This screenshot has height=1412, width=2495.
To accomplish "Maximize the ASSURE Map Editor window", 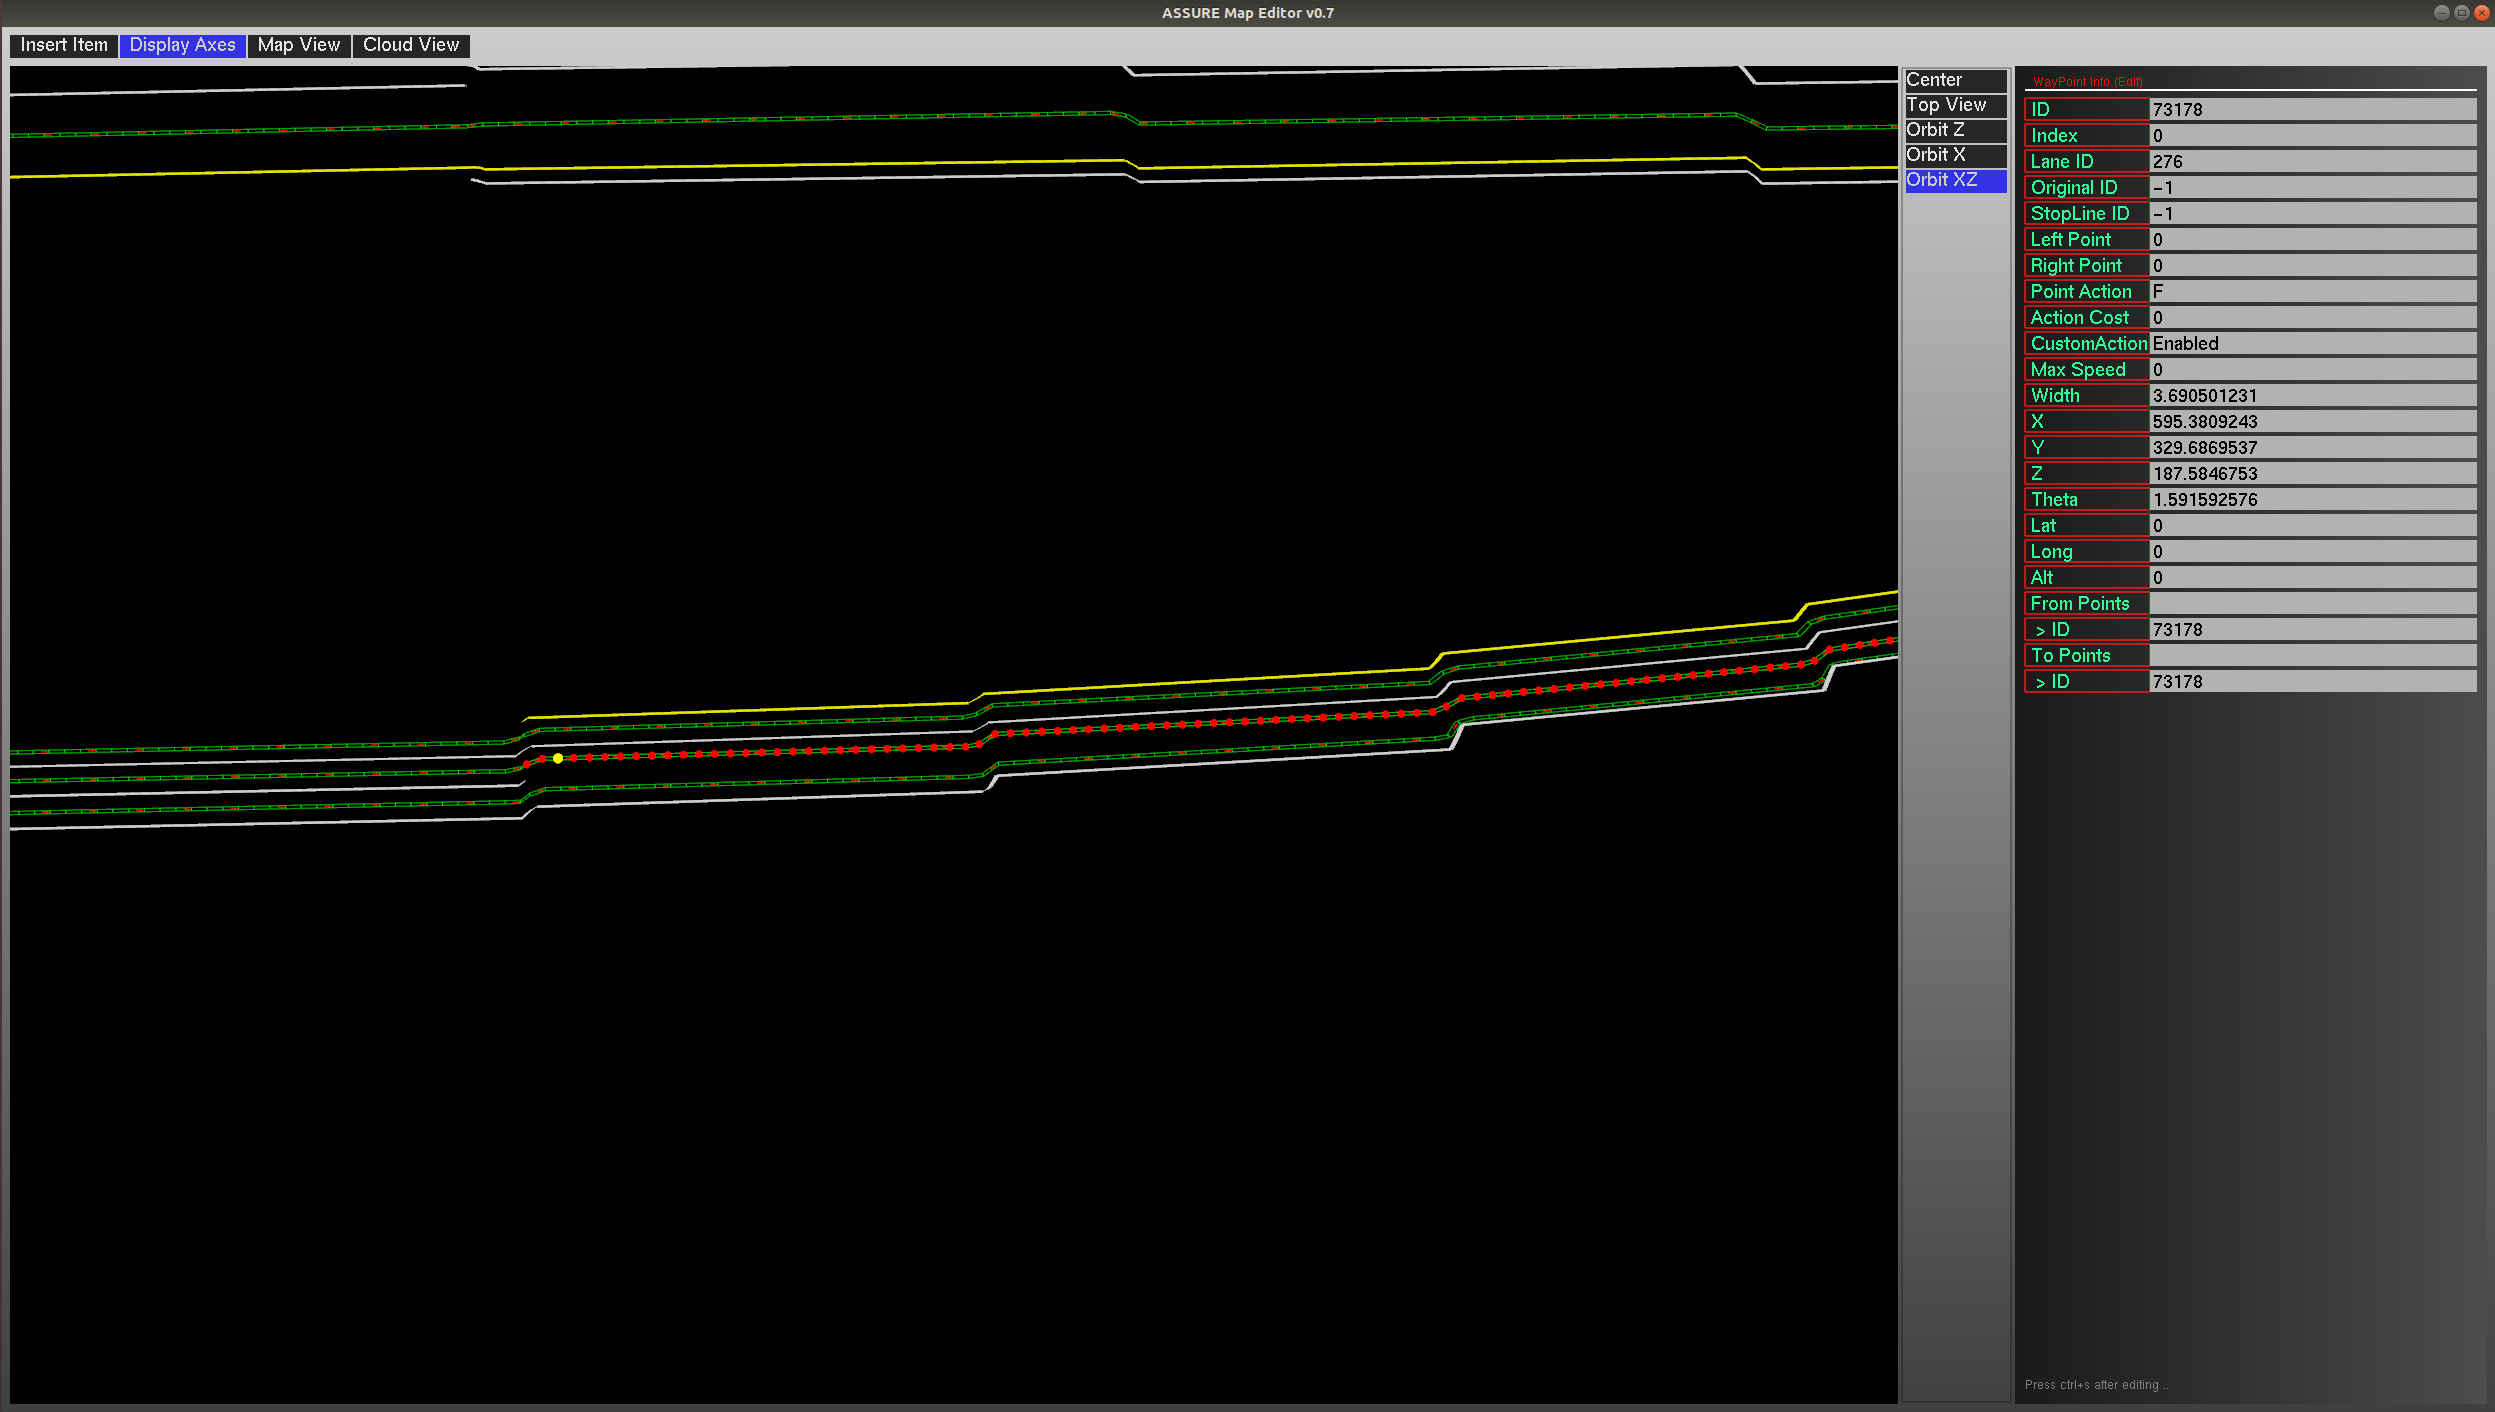I will point(2461,13).
